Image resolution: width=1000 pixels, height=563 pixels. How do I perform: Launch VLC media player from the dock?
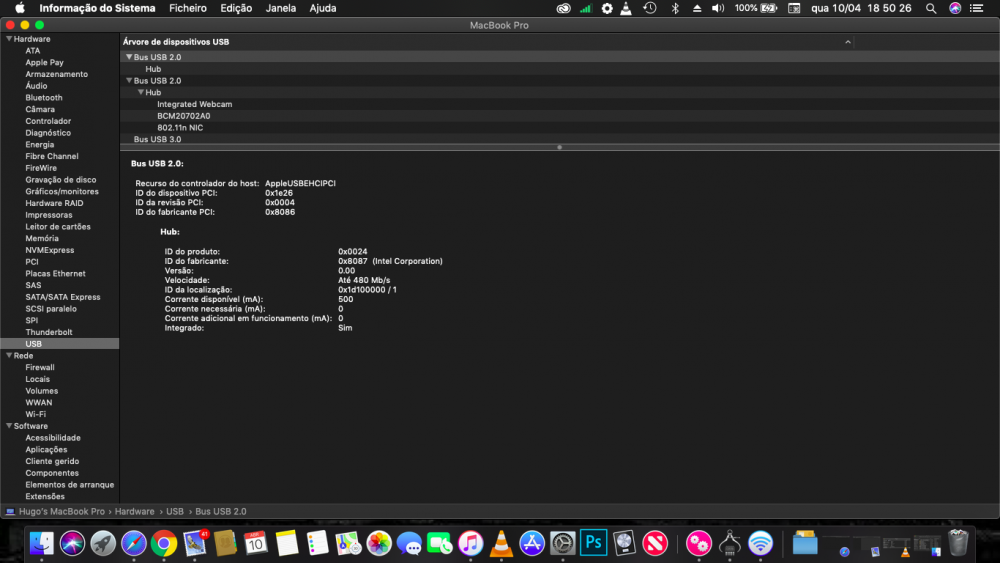501,543
